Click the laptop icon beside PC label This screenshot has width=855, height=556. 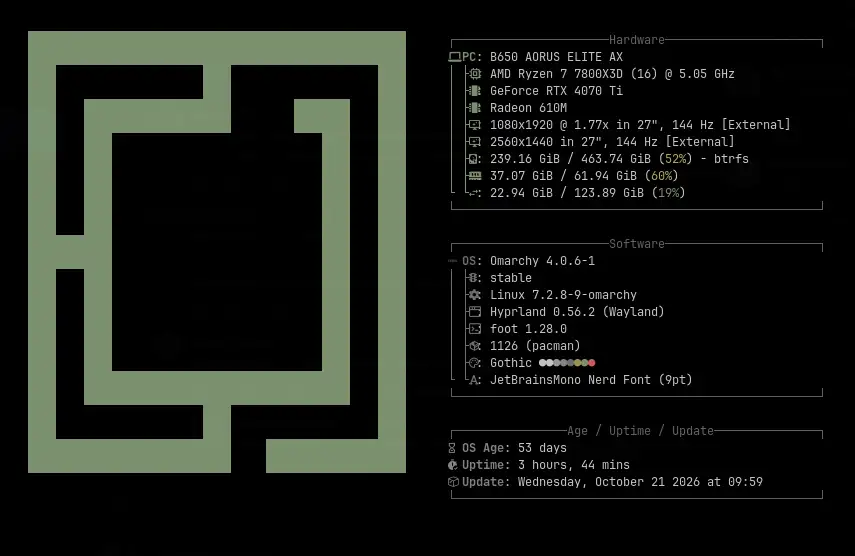[x=455, y=57]
